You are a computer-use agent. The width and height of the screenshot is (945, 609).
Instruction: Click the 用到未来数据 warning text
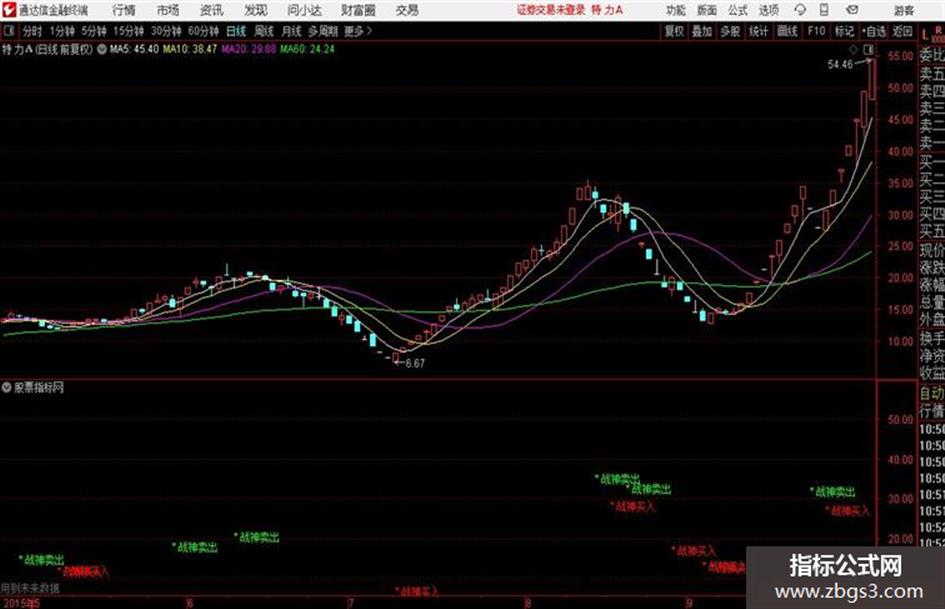pos(30,588)
